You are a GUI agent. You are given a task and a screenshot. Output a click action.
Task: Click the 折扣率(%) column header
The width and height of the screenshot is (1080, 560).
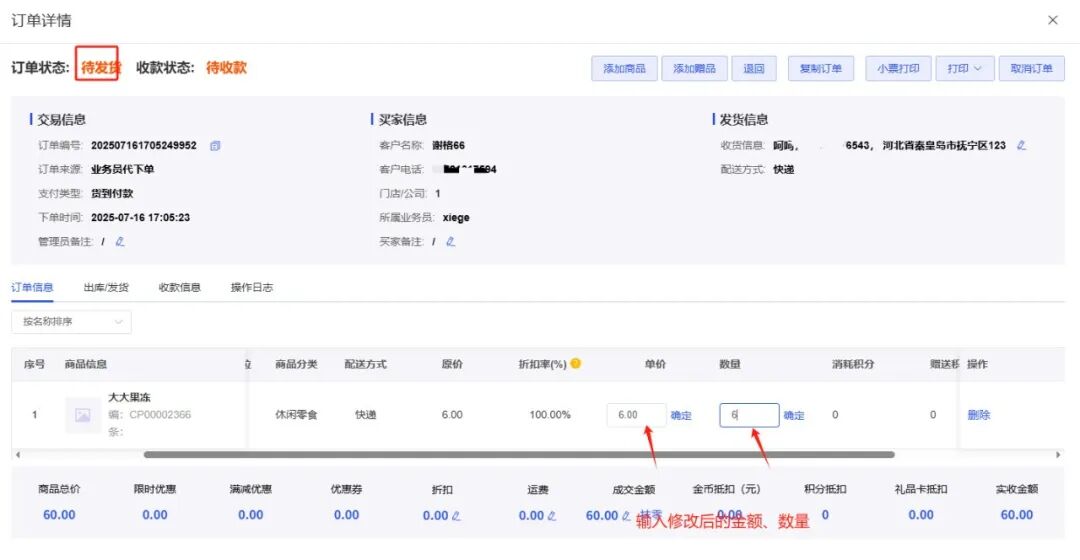click(542, 364)
